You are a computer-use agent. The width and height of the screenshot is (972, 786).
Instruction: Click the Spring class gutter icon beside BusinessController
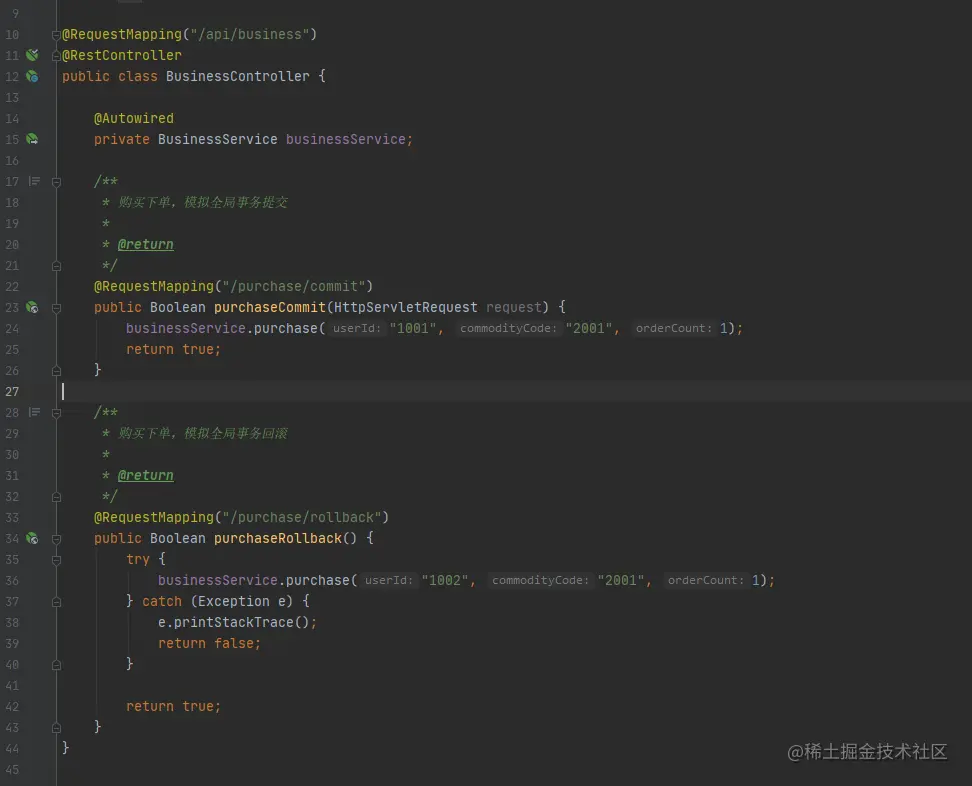32,76
